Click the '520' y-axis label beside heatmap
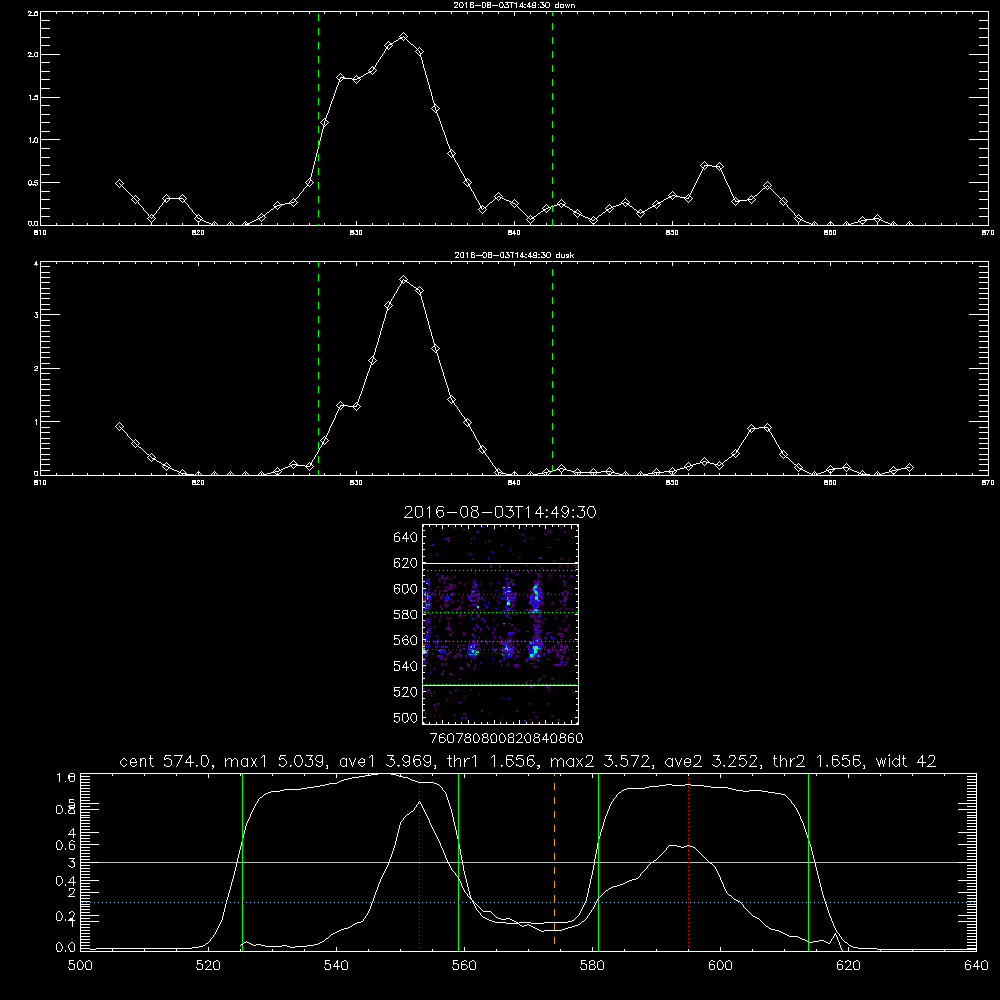Image resolution: width=1000 pixels, height=1000 pixels. (406, 692)
